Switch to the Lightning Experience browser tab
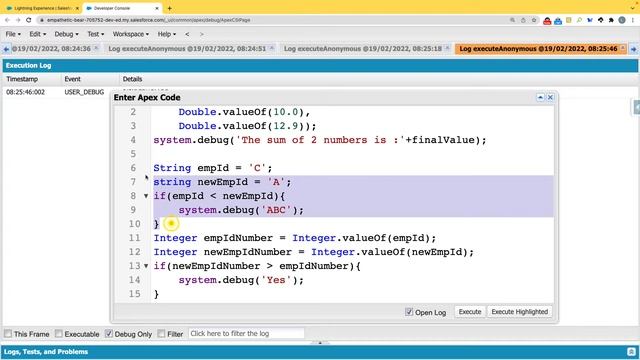640x360 pixels. click(42, 8)
